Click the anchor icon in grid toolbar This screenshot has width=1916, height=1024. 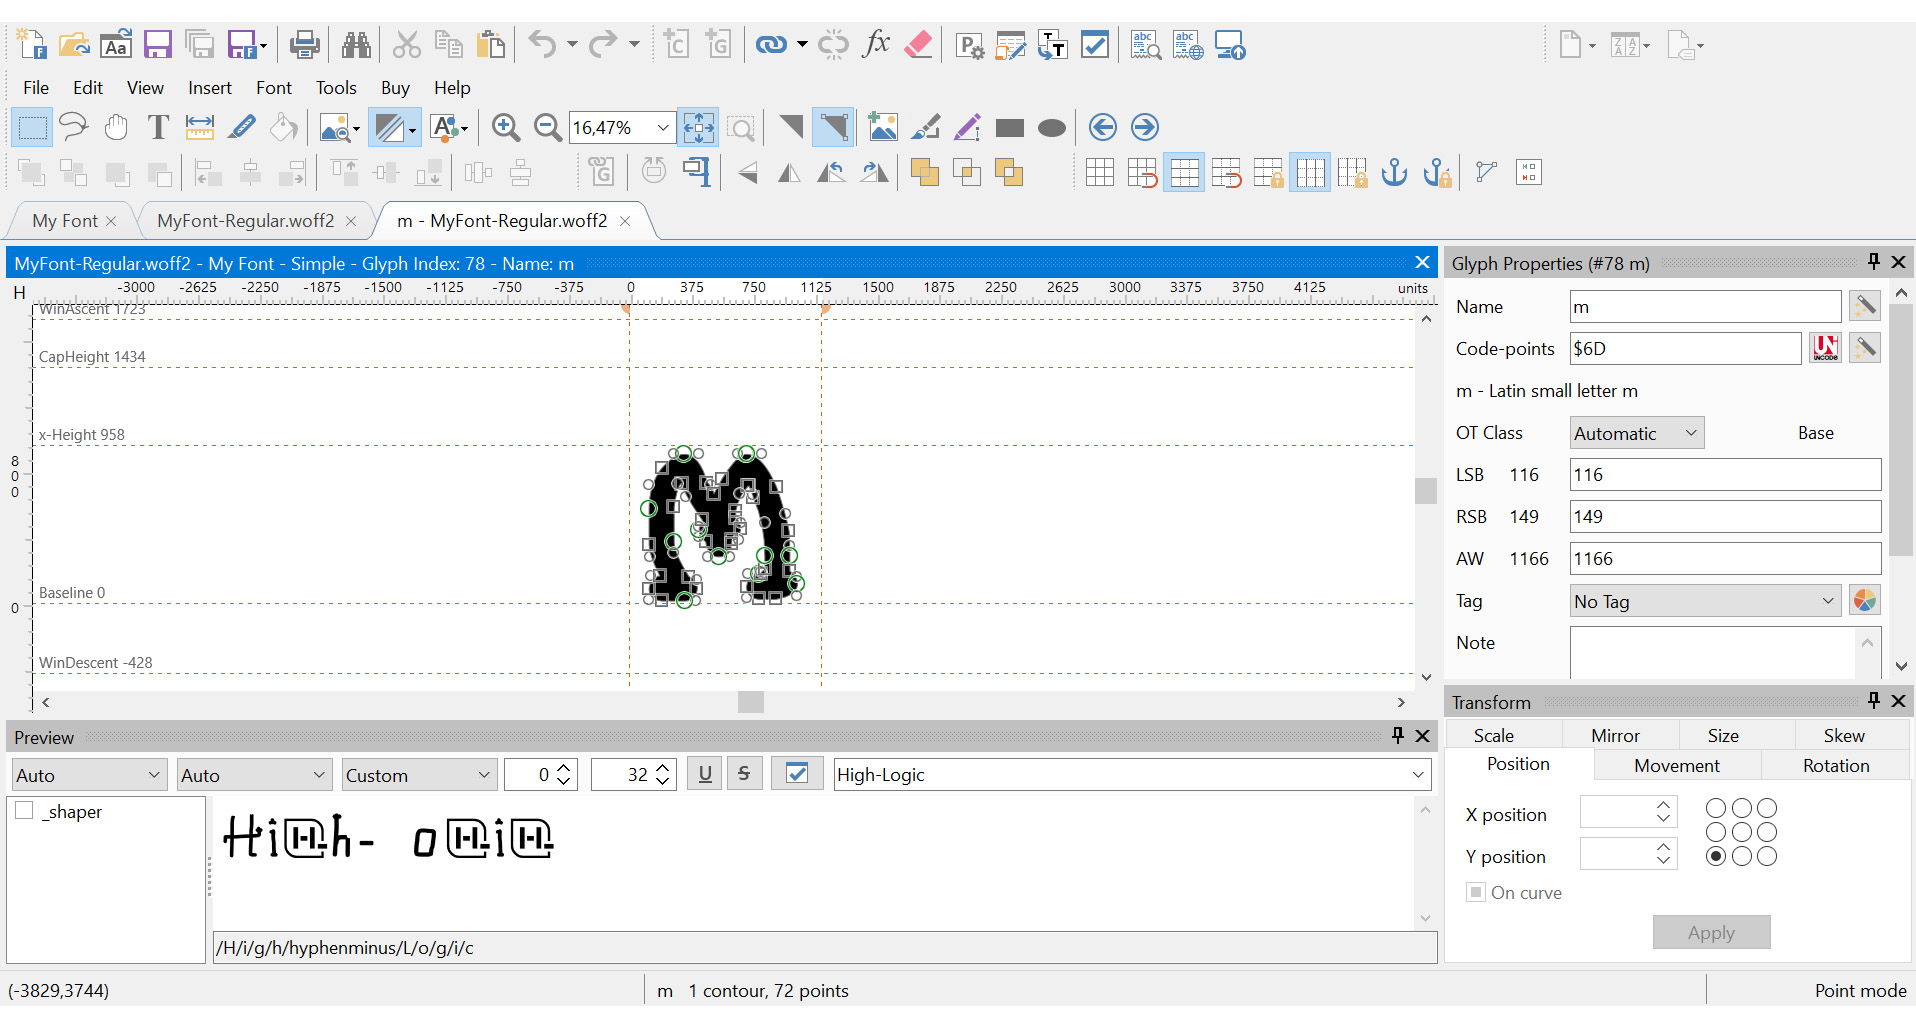click(1394, 173)
